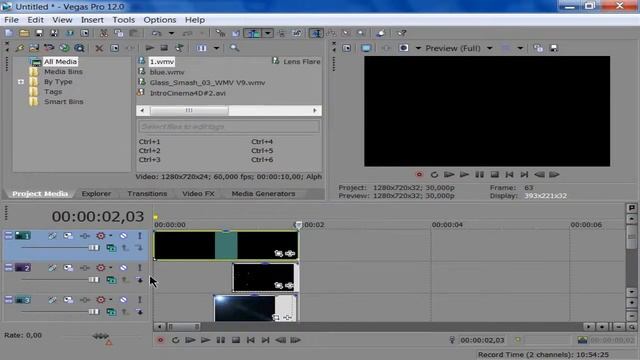This screenshot has height=360, width=640.
Task: Select the Media Bins folder
Action: click(63, 71)
